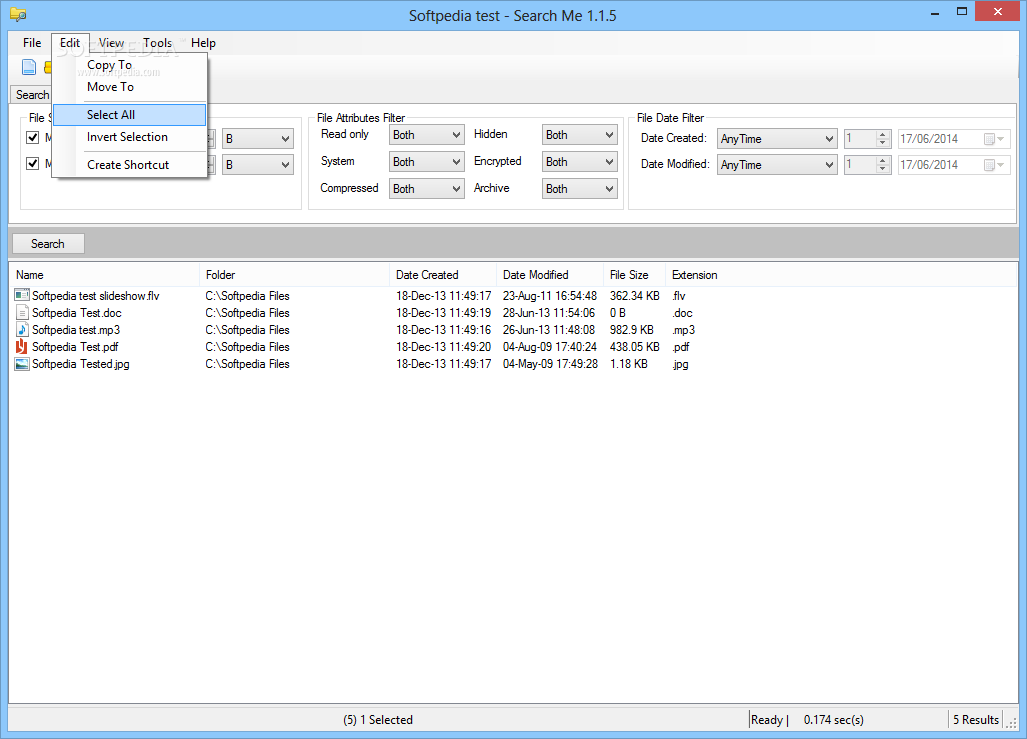Click the image icon of Softpedia Tested.jpg
This screenshot has height=739, width=1027.
(22, 364)
